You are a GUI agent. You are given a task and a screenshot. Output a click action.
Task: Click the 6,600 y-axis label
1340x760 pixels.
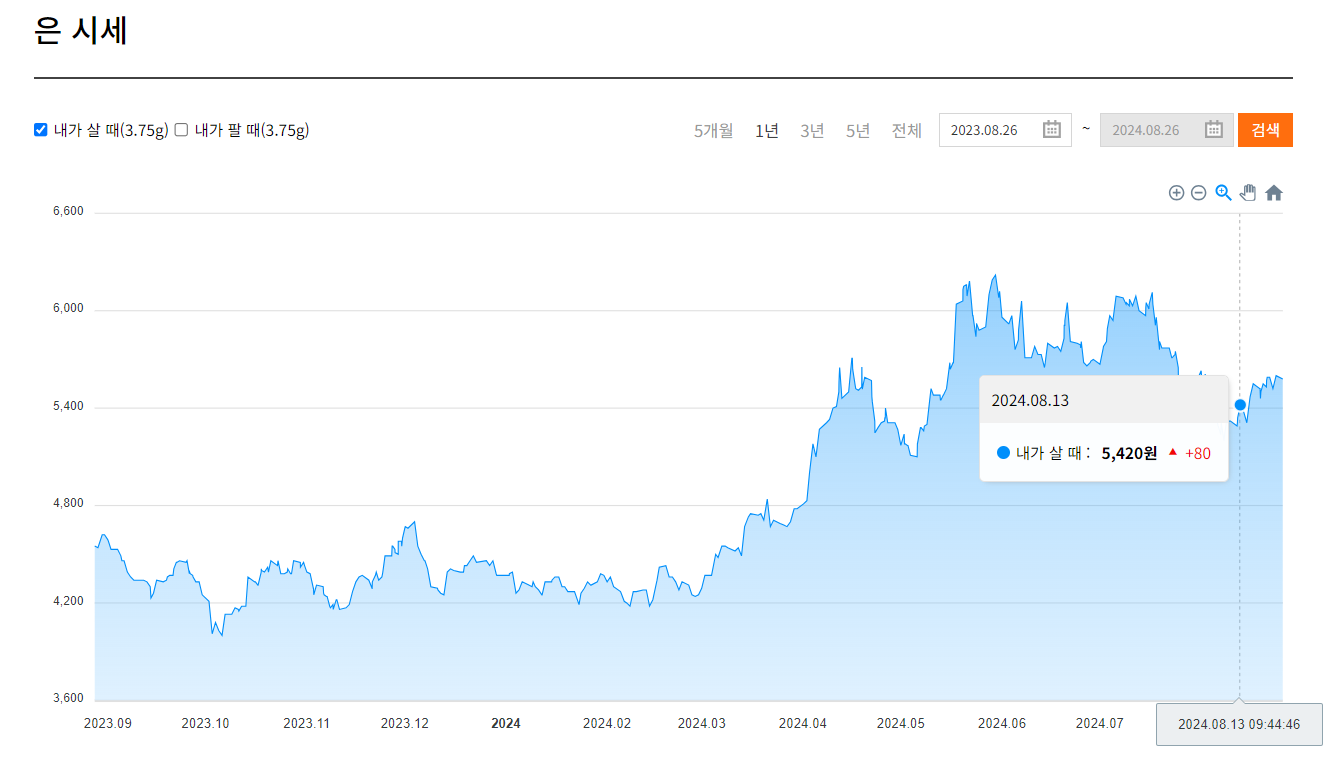point(68,212)
